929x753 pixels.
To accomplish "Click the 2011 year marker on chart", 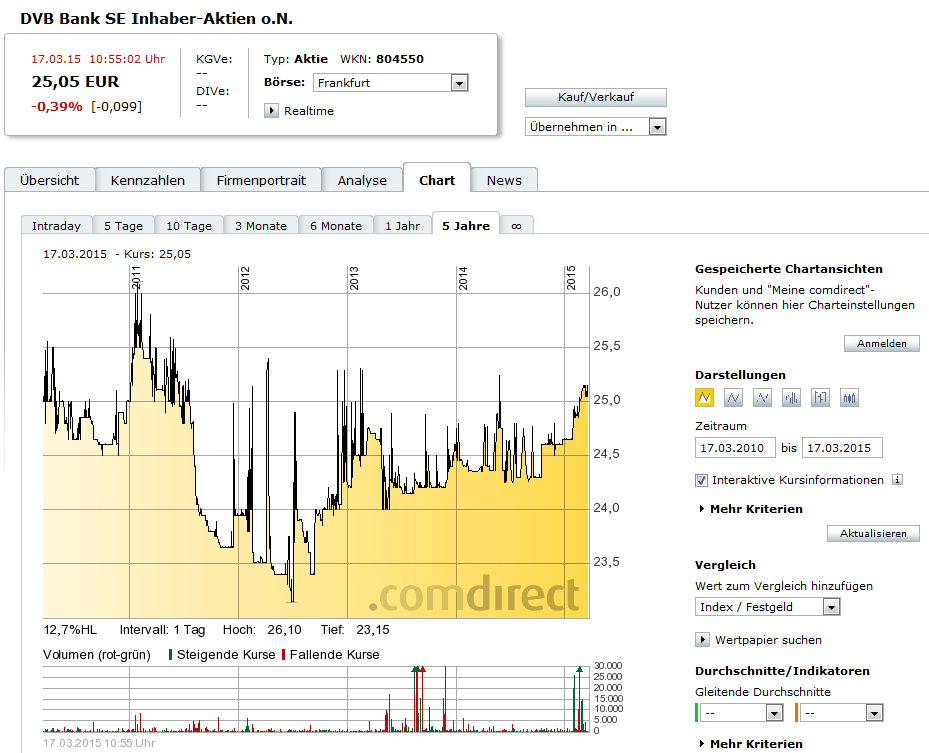I will tap(136, 278).
